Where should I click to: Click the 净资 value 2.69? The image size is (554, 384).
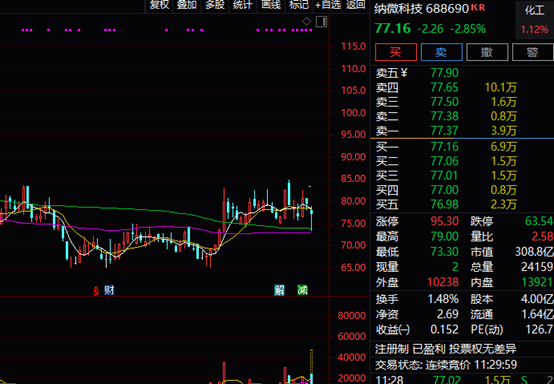pos(448,314)
